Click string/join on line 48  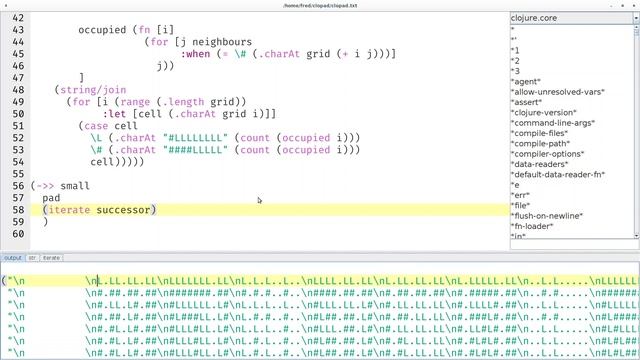click(x=93, y=90)
